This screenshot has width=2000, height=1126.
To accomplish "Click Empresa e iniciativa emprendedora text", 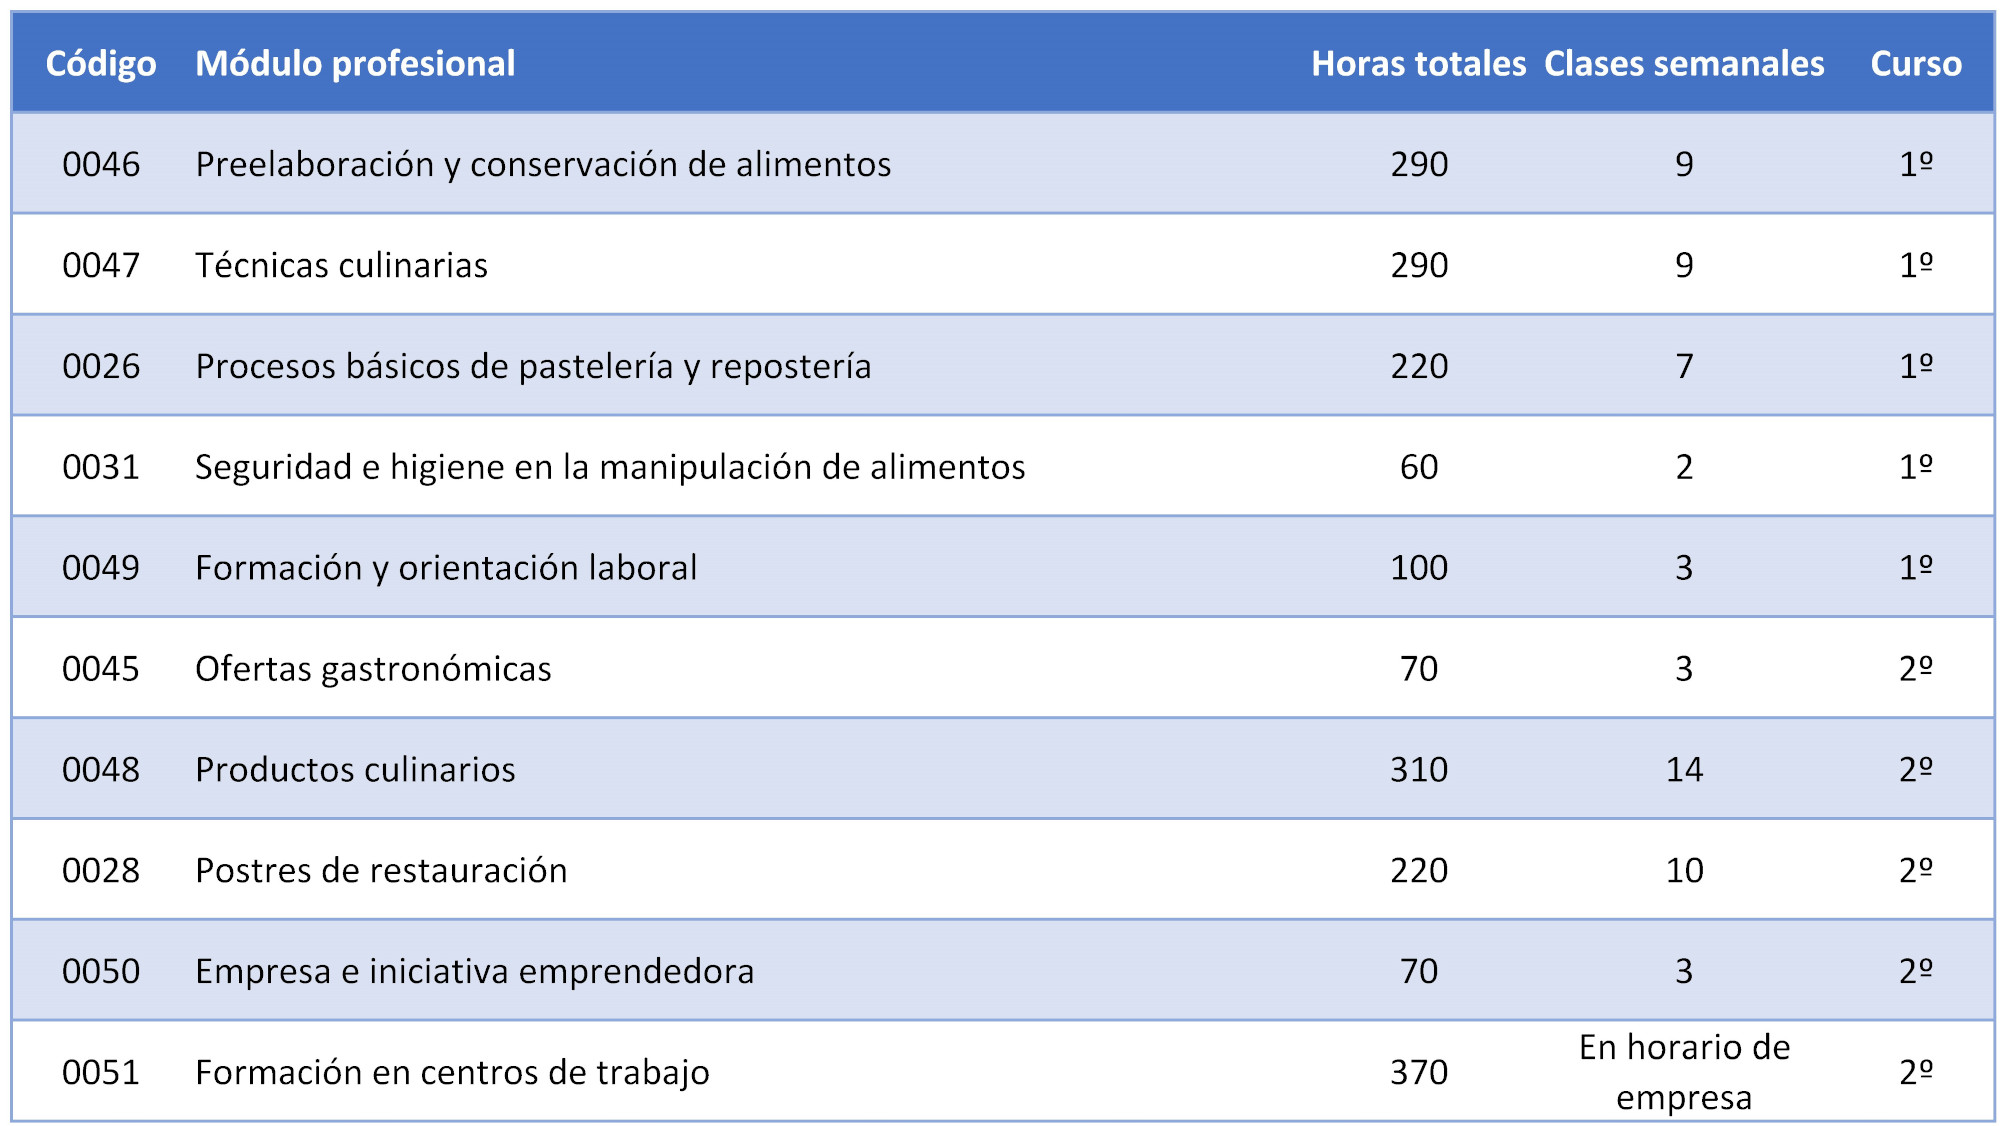I will click(x=474, y=972).
